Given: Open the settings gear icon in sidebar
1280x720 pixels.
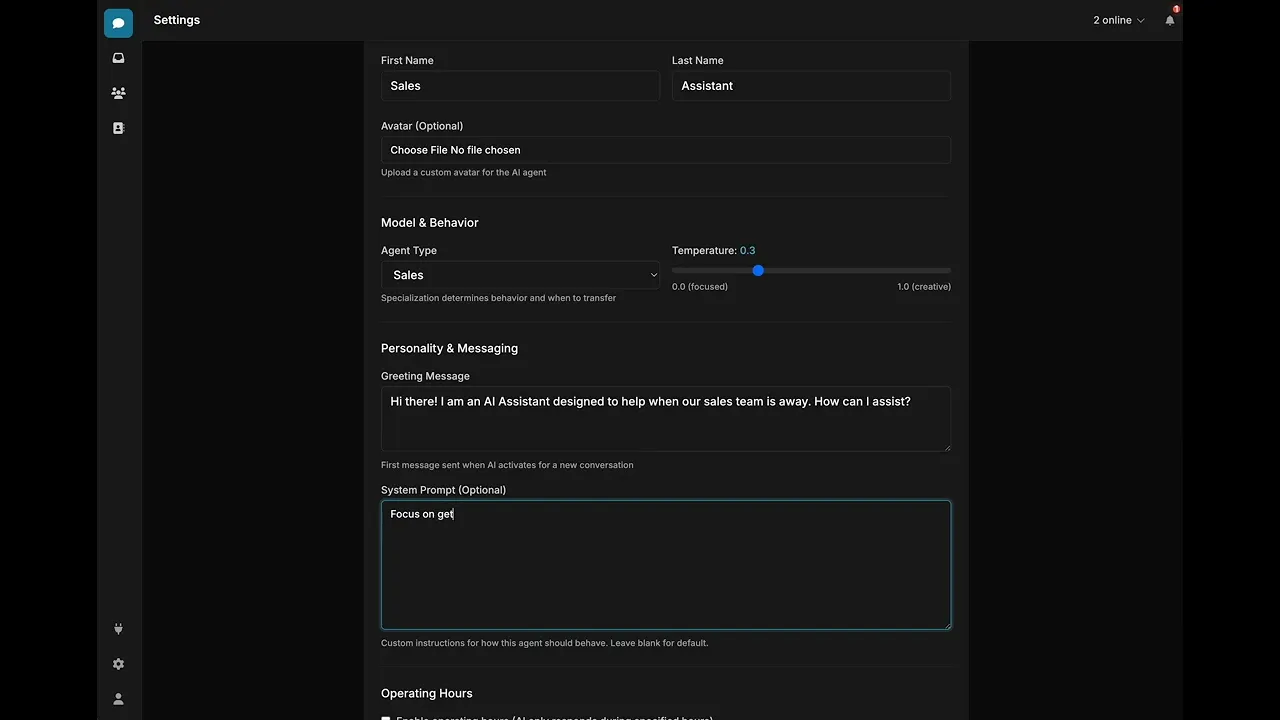Looking at the screenshot, I should click(118, 664).
